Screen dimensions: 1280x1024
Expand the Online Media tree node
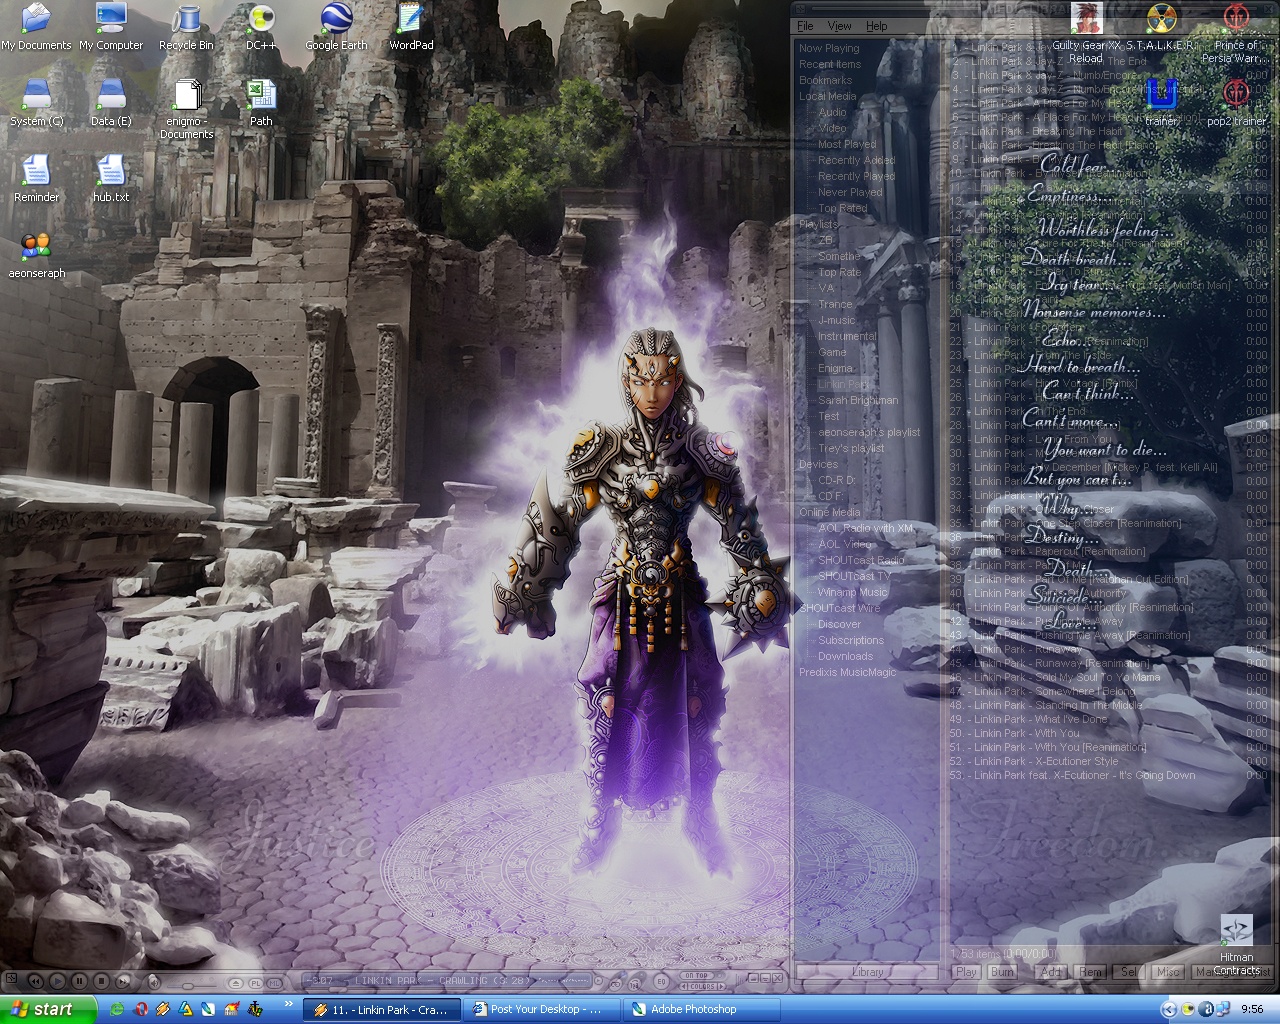(829, 512)
